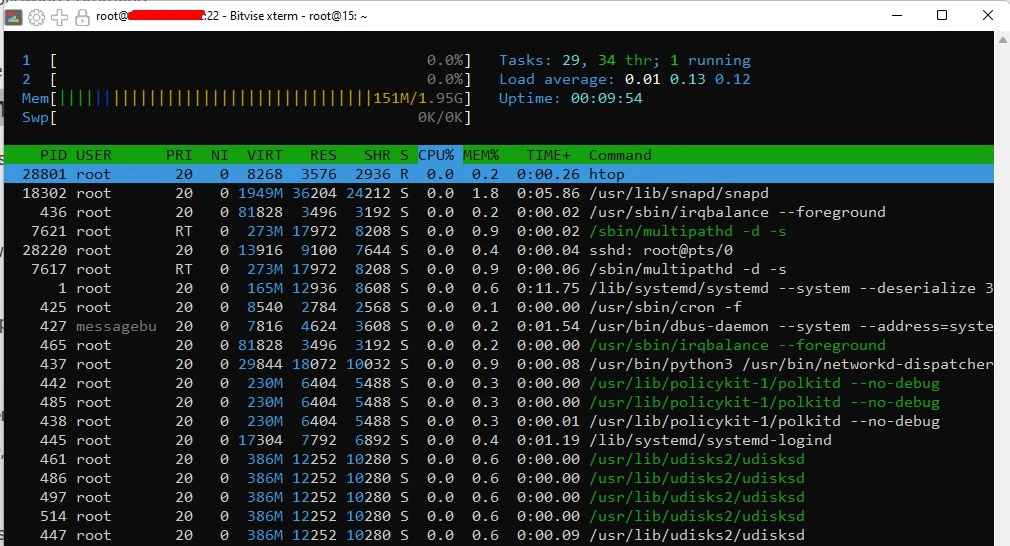Image resolution: width=1010 pixels, height=546 pixels.
Task: Select PID 497 udisksd row
Action: (499, 497)
